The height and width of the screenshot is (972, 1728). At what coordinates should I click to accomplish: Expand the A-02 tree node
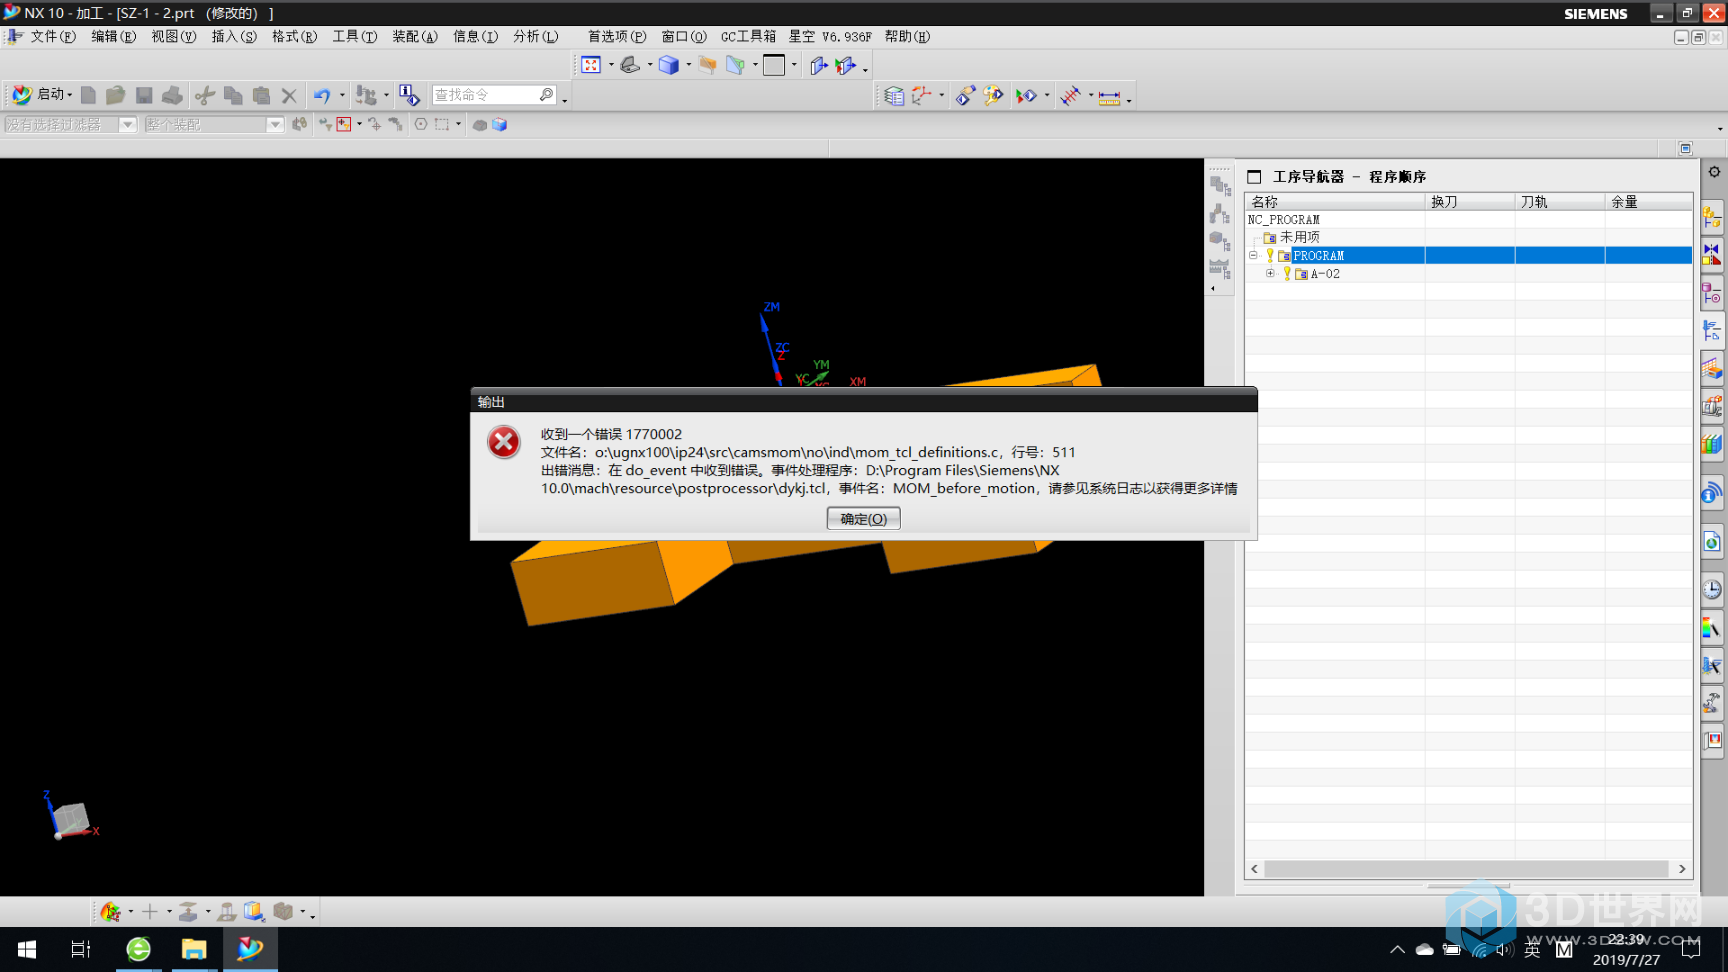1270,273
